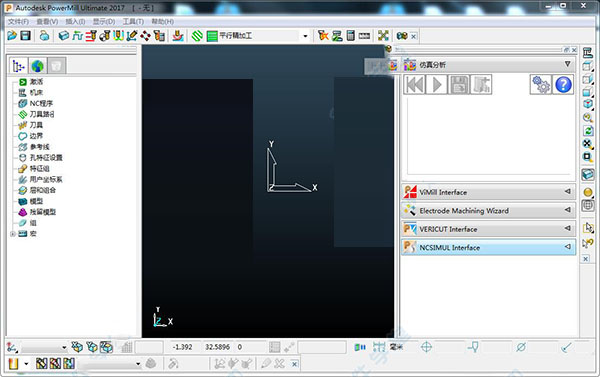600x377 pixels.
Task: Click the green striped toolpath icon
Action: click(197, 36)
